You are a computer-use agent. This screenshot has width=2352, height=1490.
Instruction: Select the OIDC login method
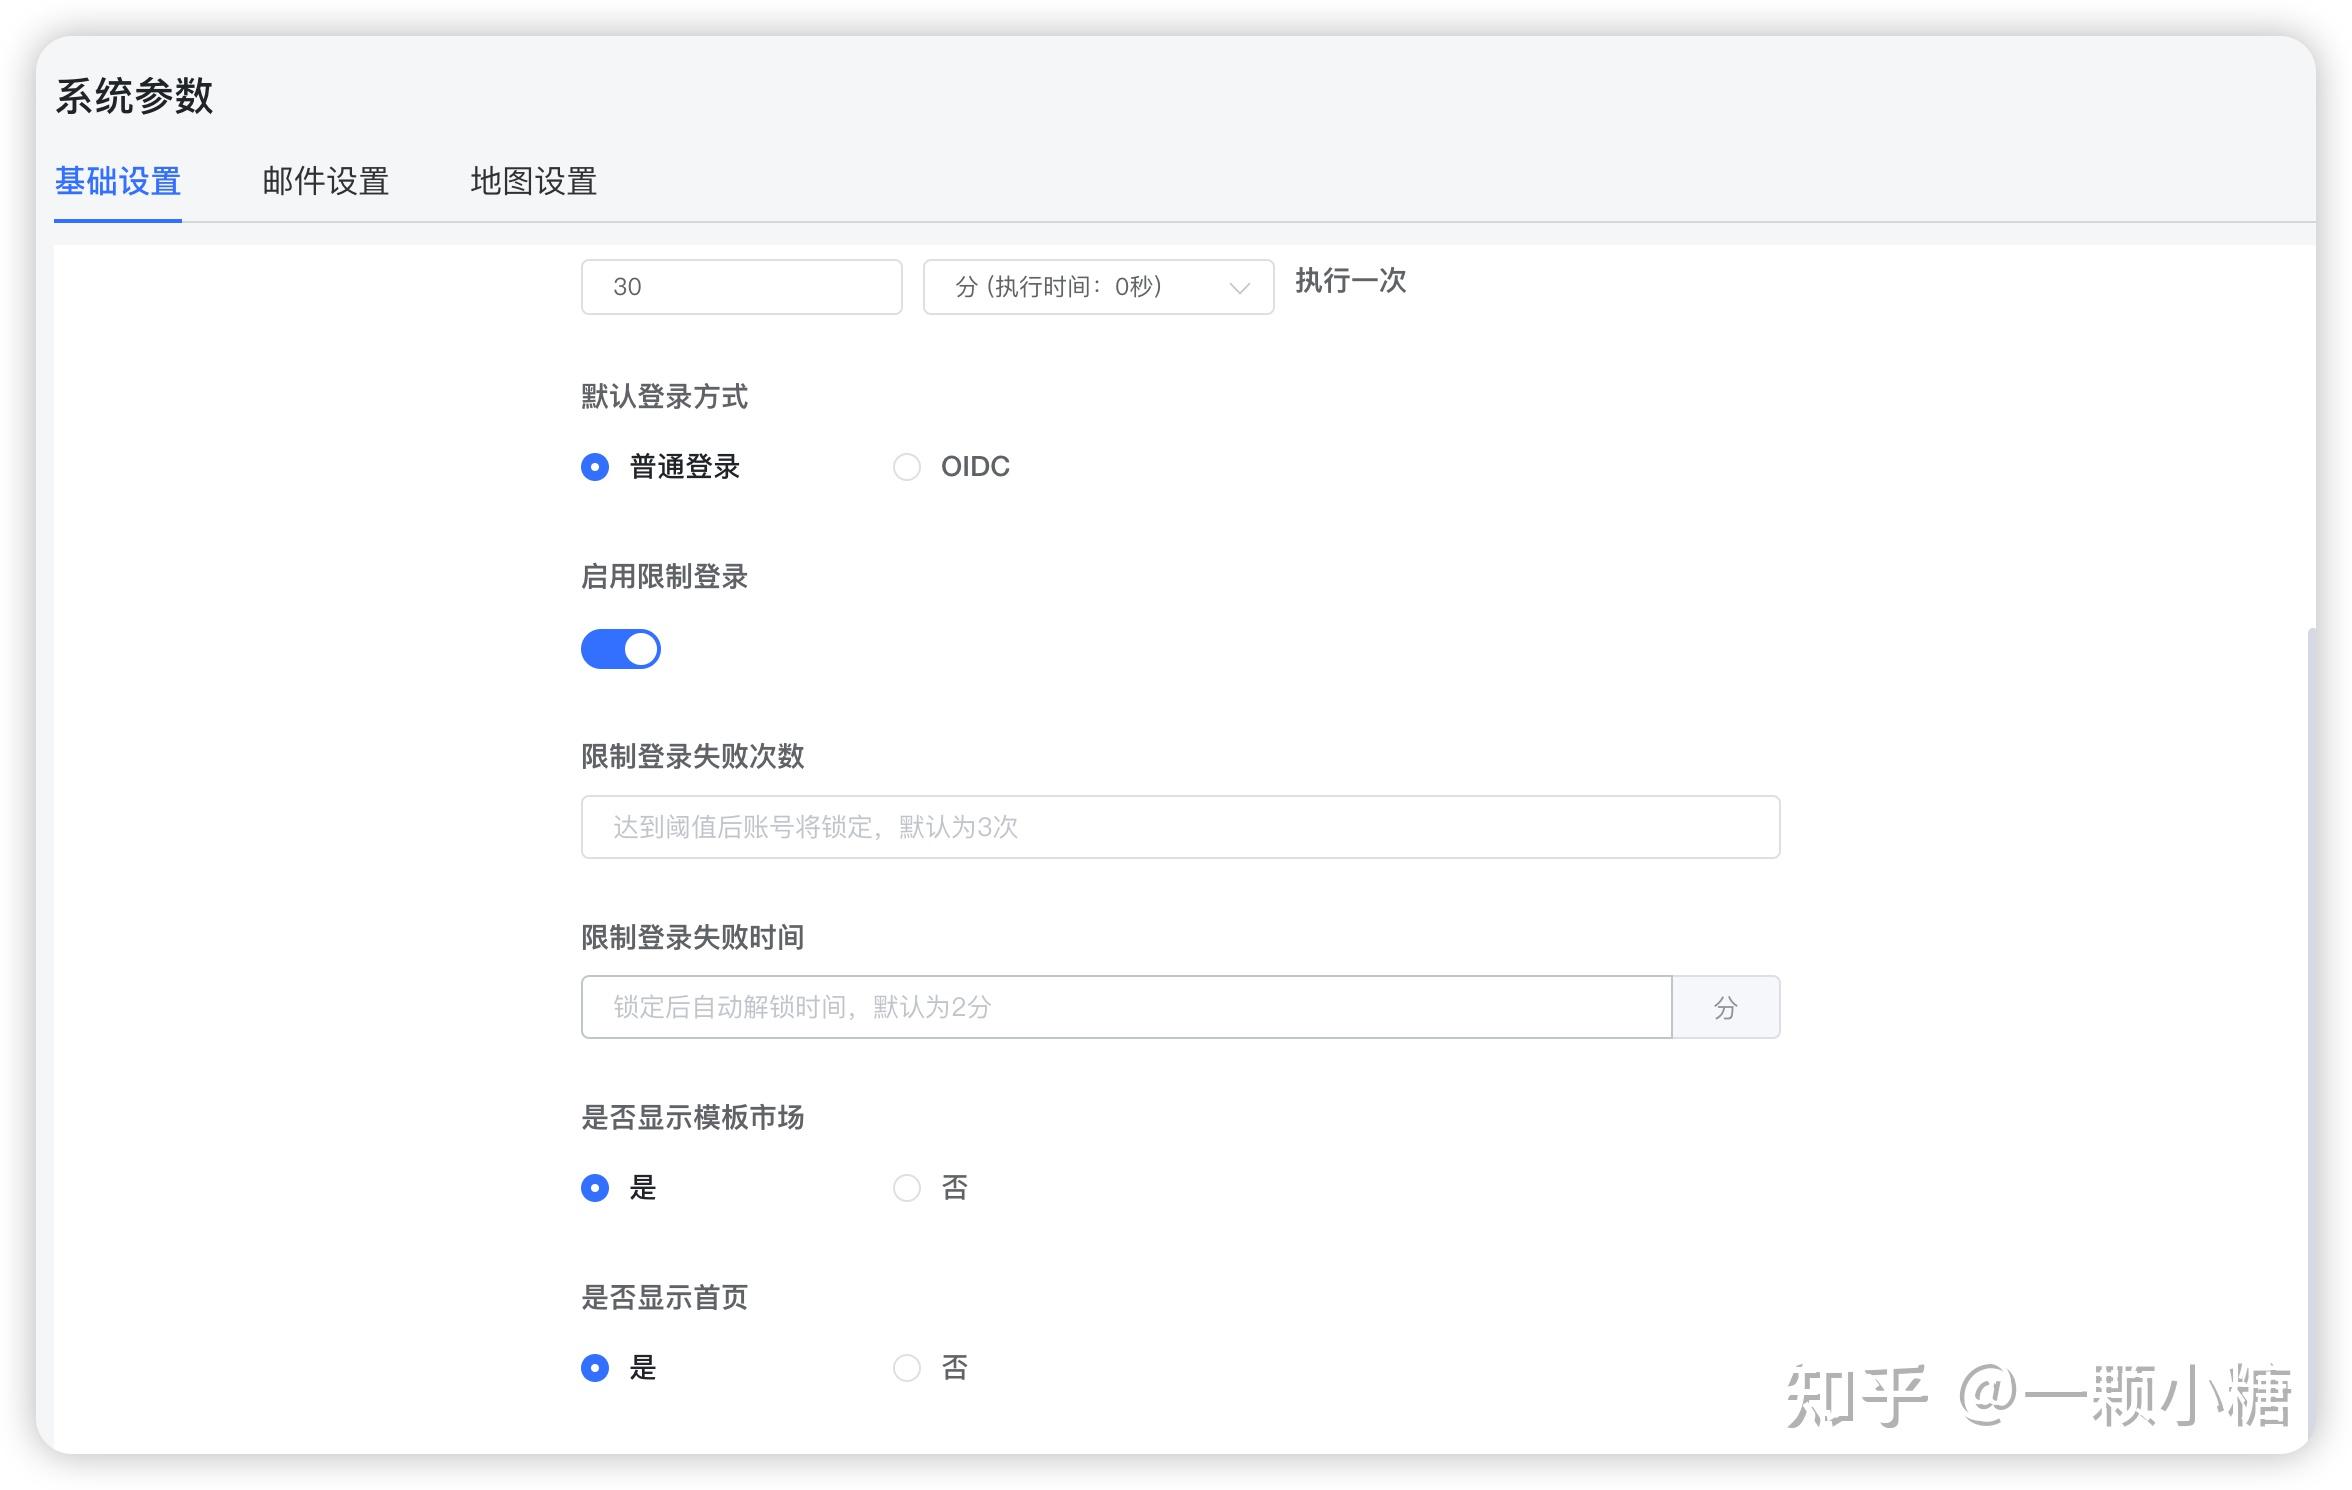tap(907, 466)
